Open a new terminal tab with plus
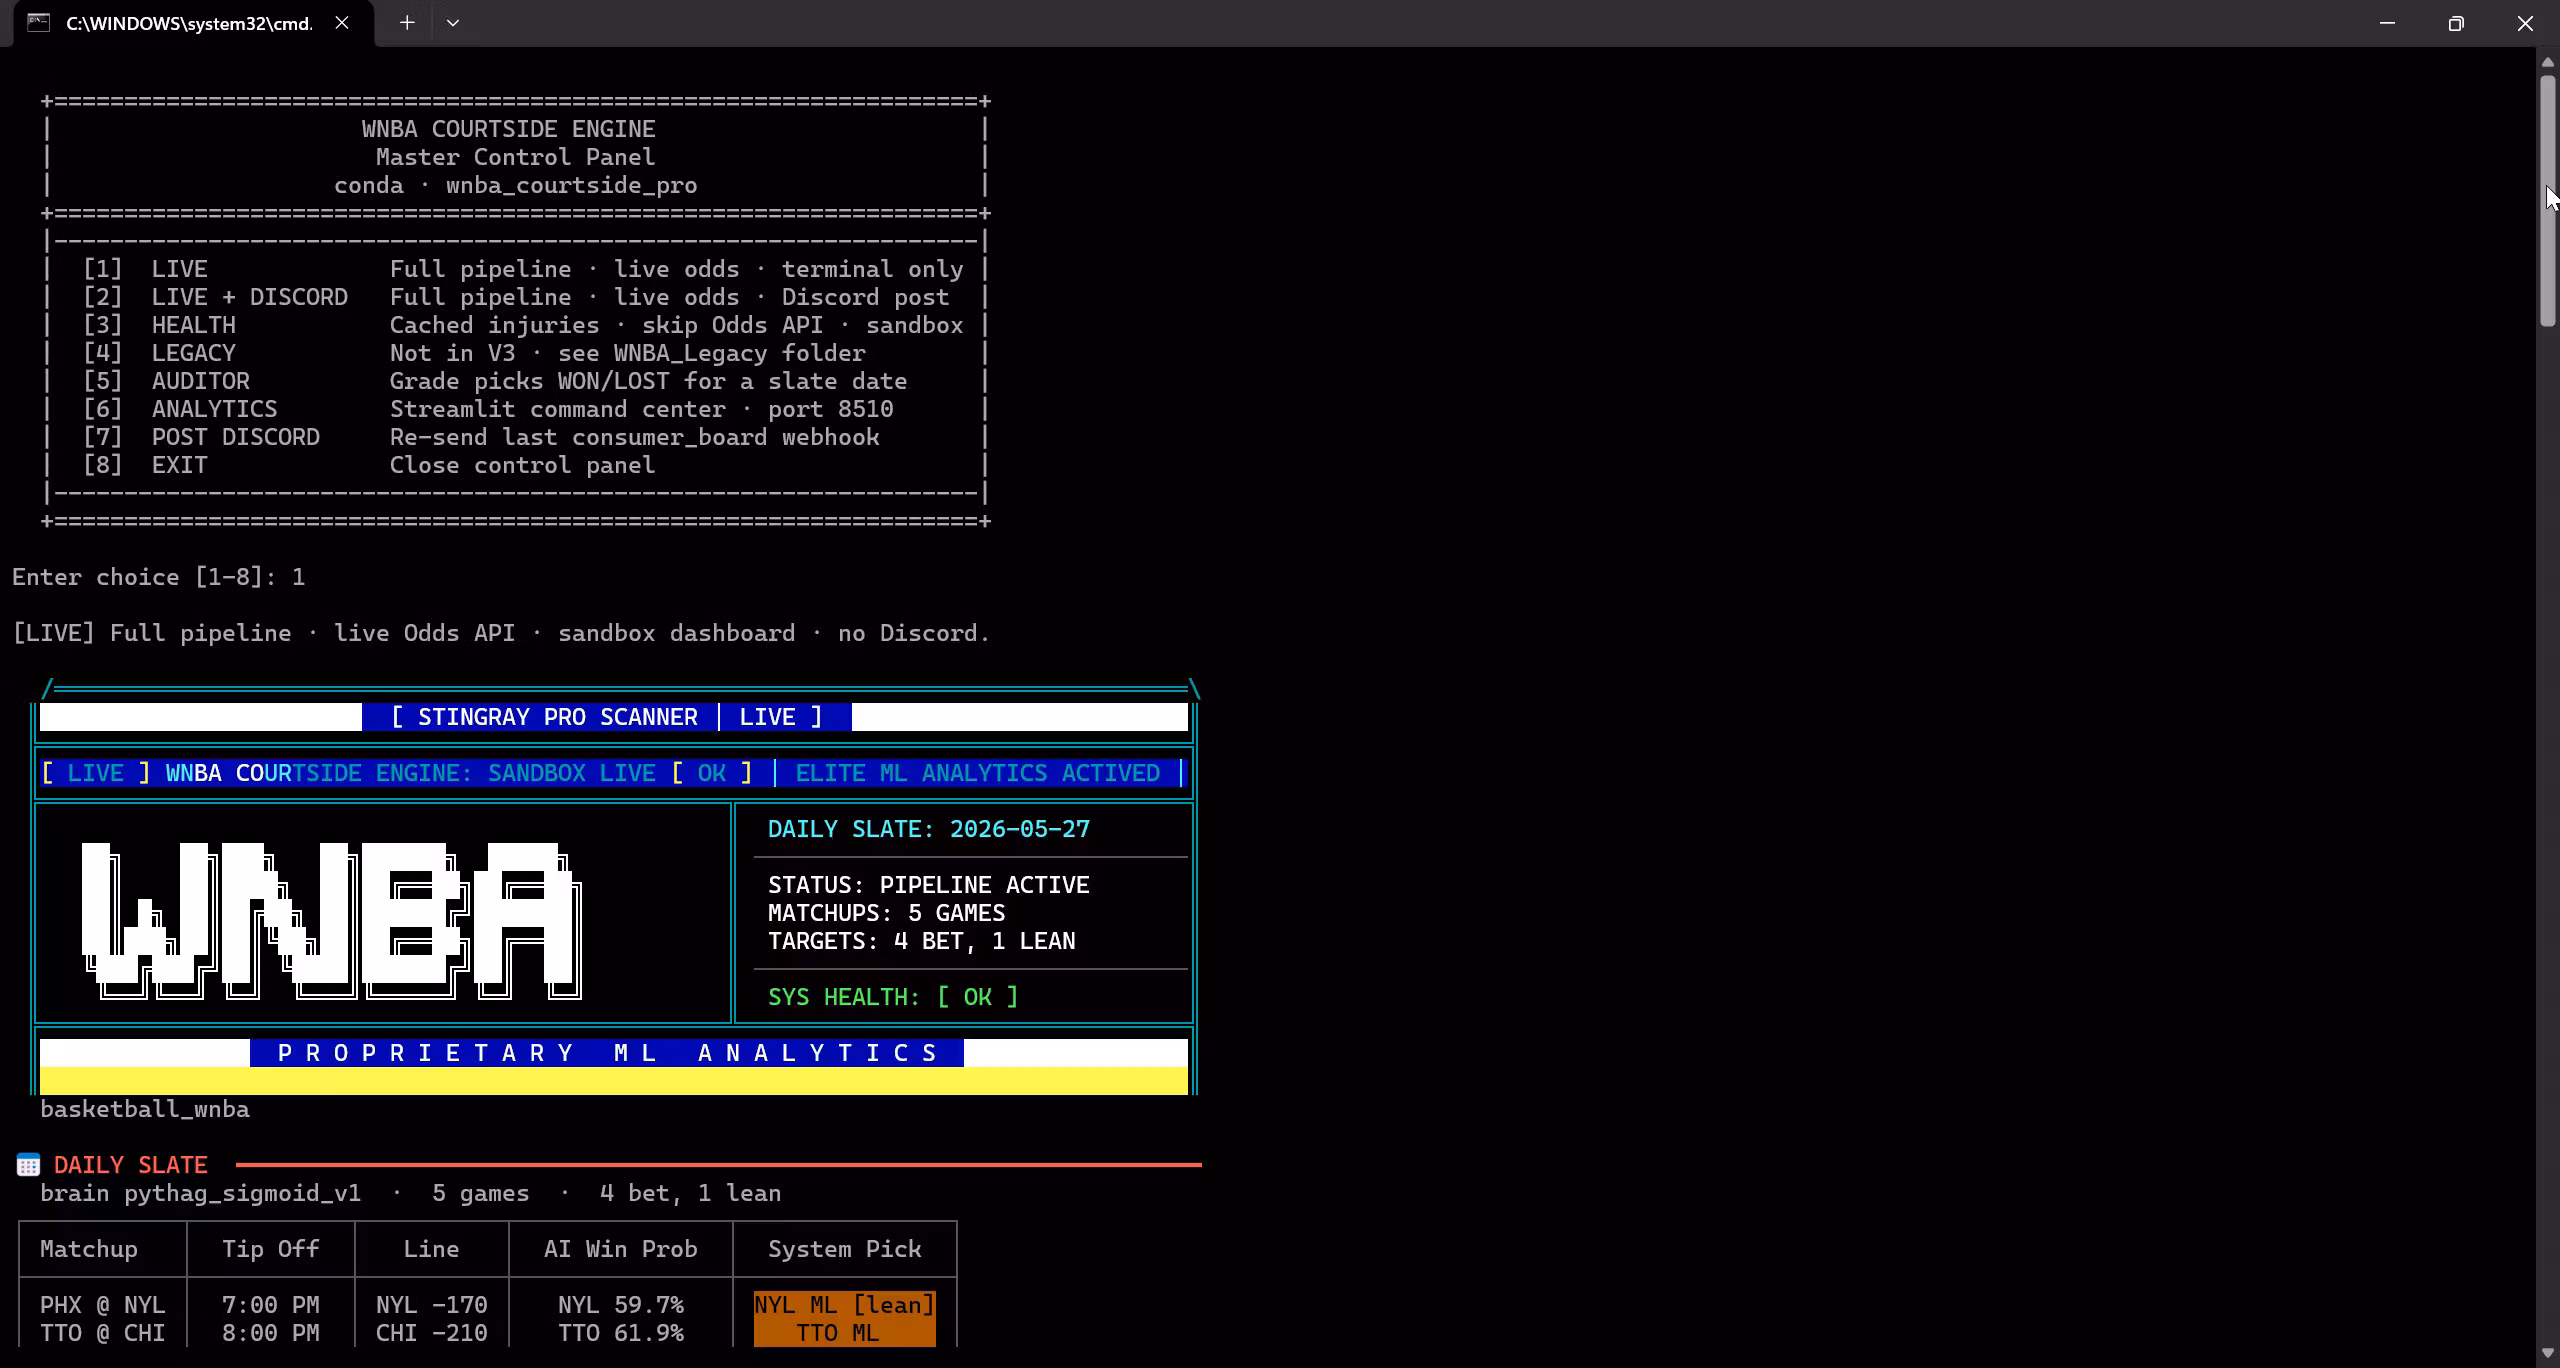This screenshot has height=1368, width=2560. [407, 23]
